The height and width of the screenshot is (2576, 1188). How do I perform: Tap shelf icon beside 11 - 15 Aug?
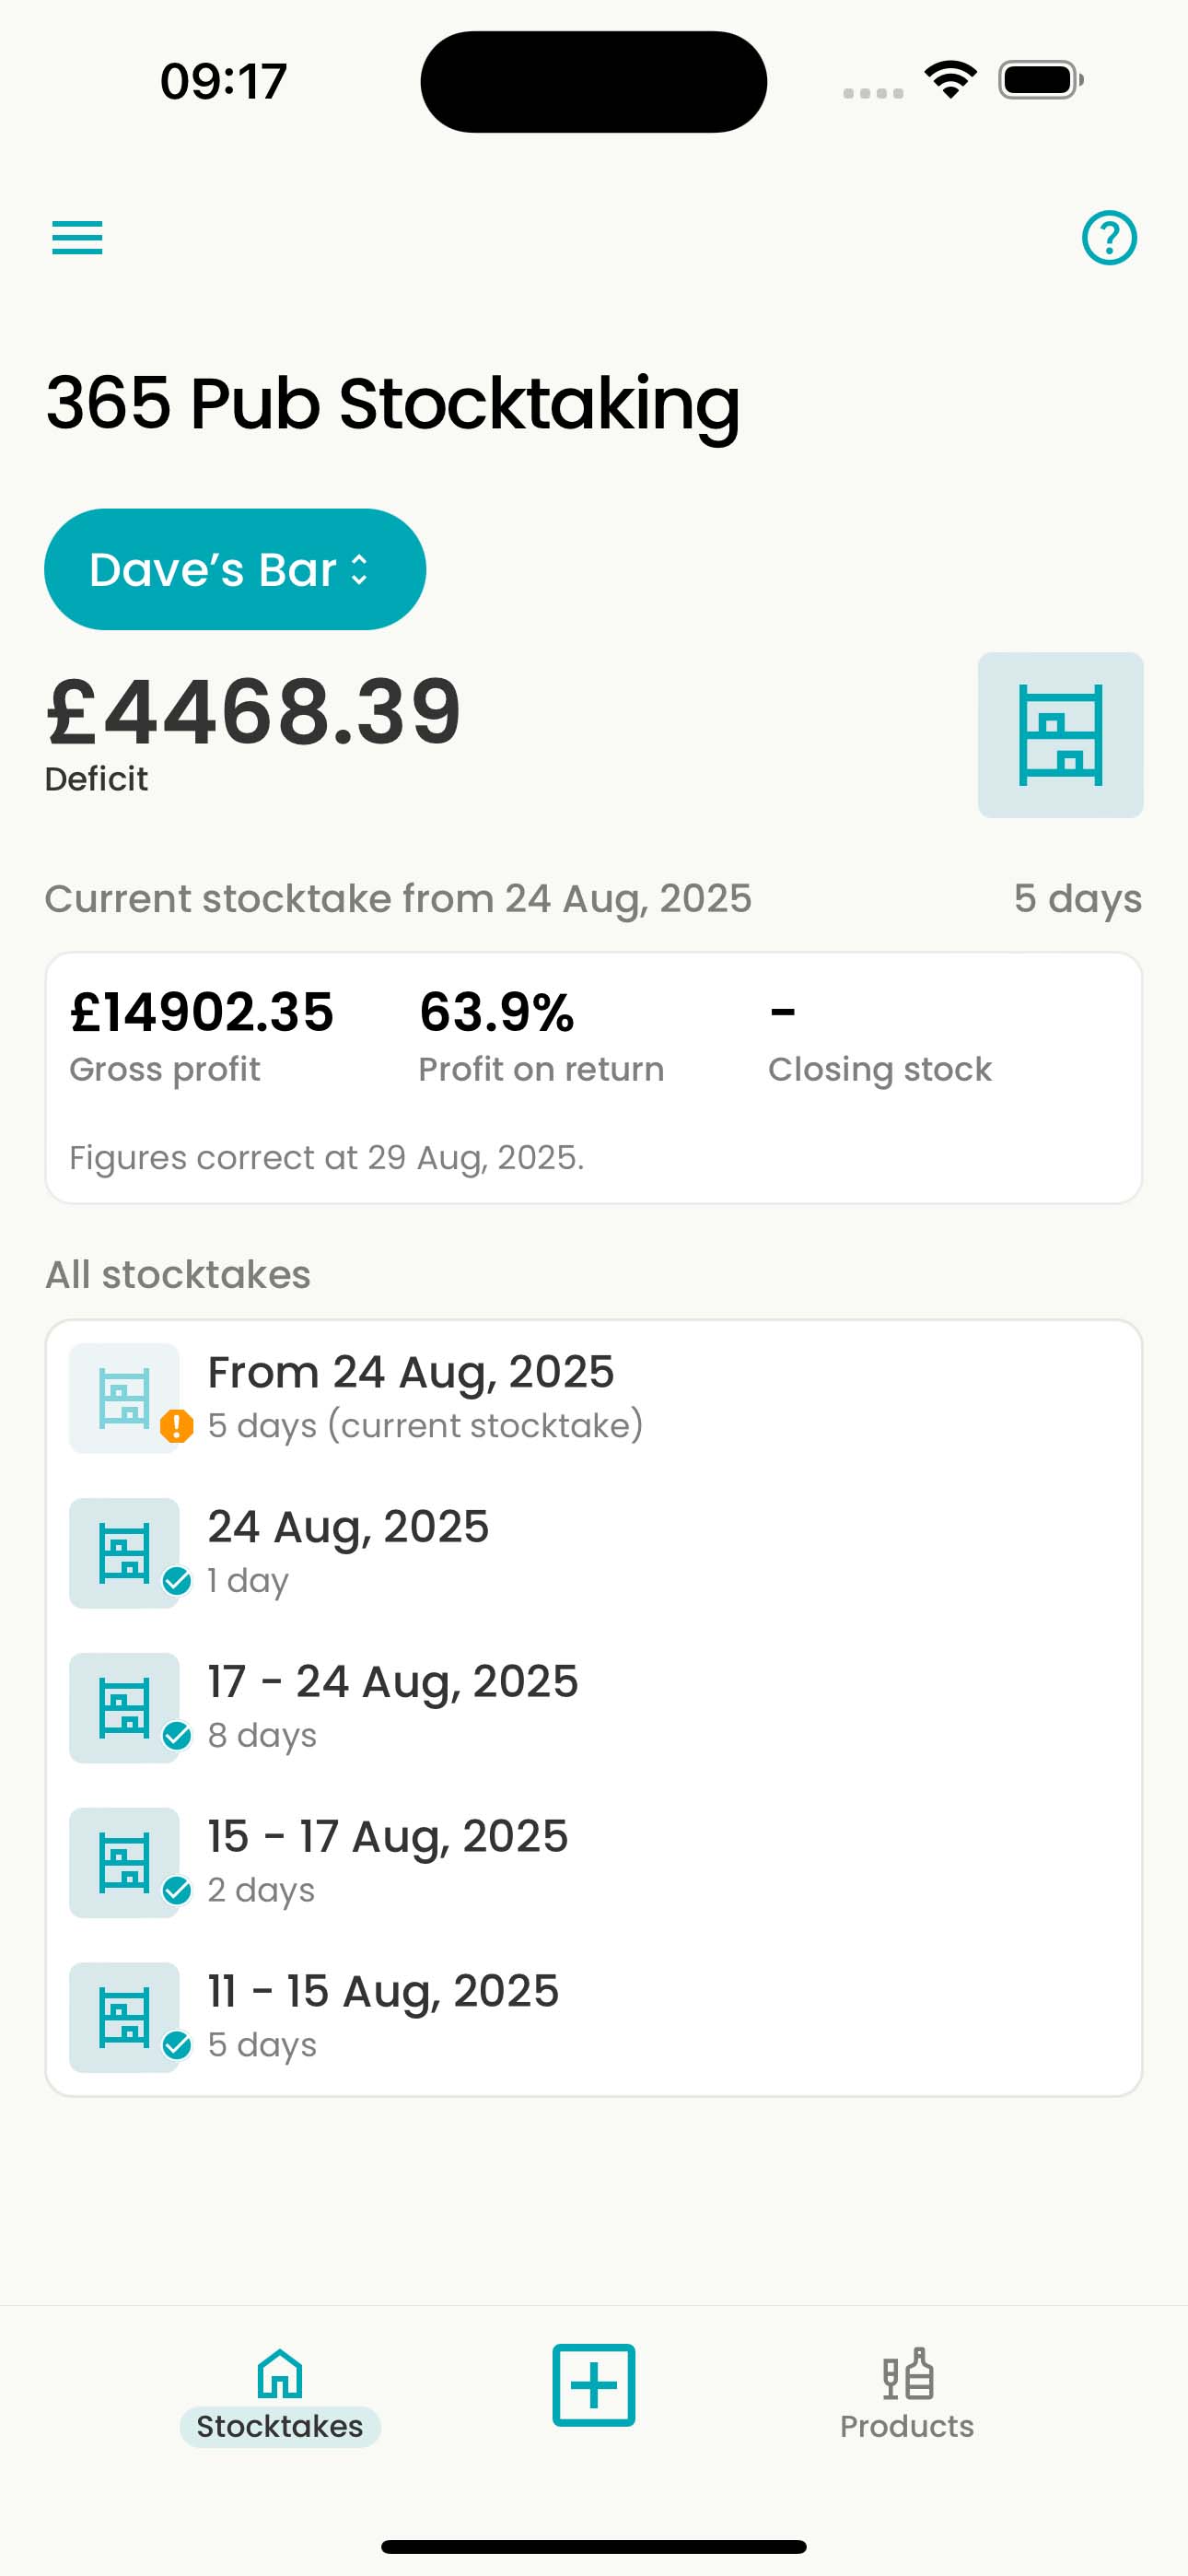click(123, 2017)
